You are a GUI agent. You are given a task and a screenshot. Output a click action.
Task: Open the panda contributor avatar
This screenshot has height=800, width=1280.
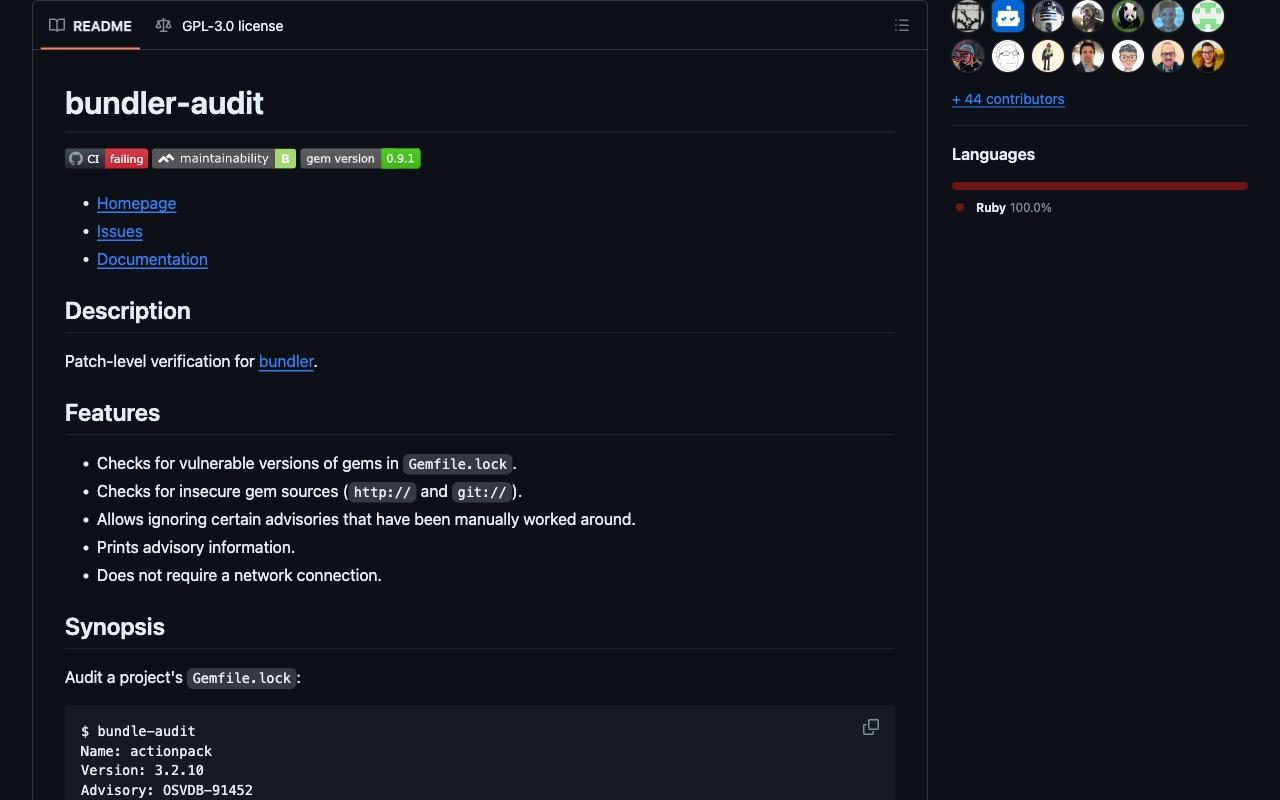[x=1128, y=16]
